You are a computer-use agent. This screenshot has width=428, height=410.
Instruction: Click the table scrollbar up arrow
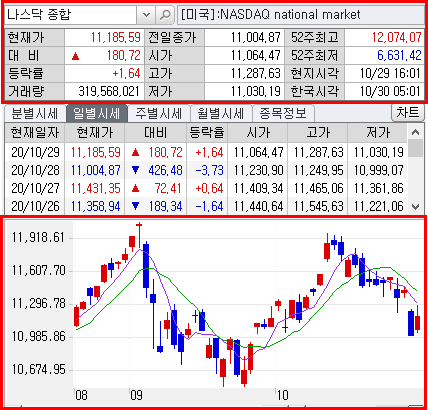click(415, 132)
